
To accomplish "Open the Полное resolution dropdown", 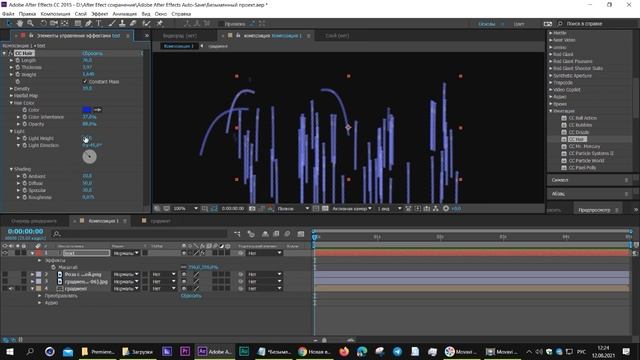I will (x=293, y=209).
